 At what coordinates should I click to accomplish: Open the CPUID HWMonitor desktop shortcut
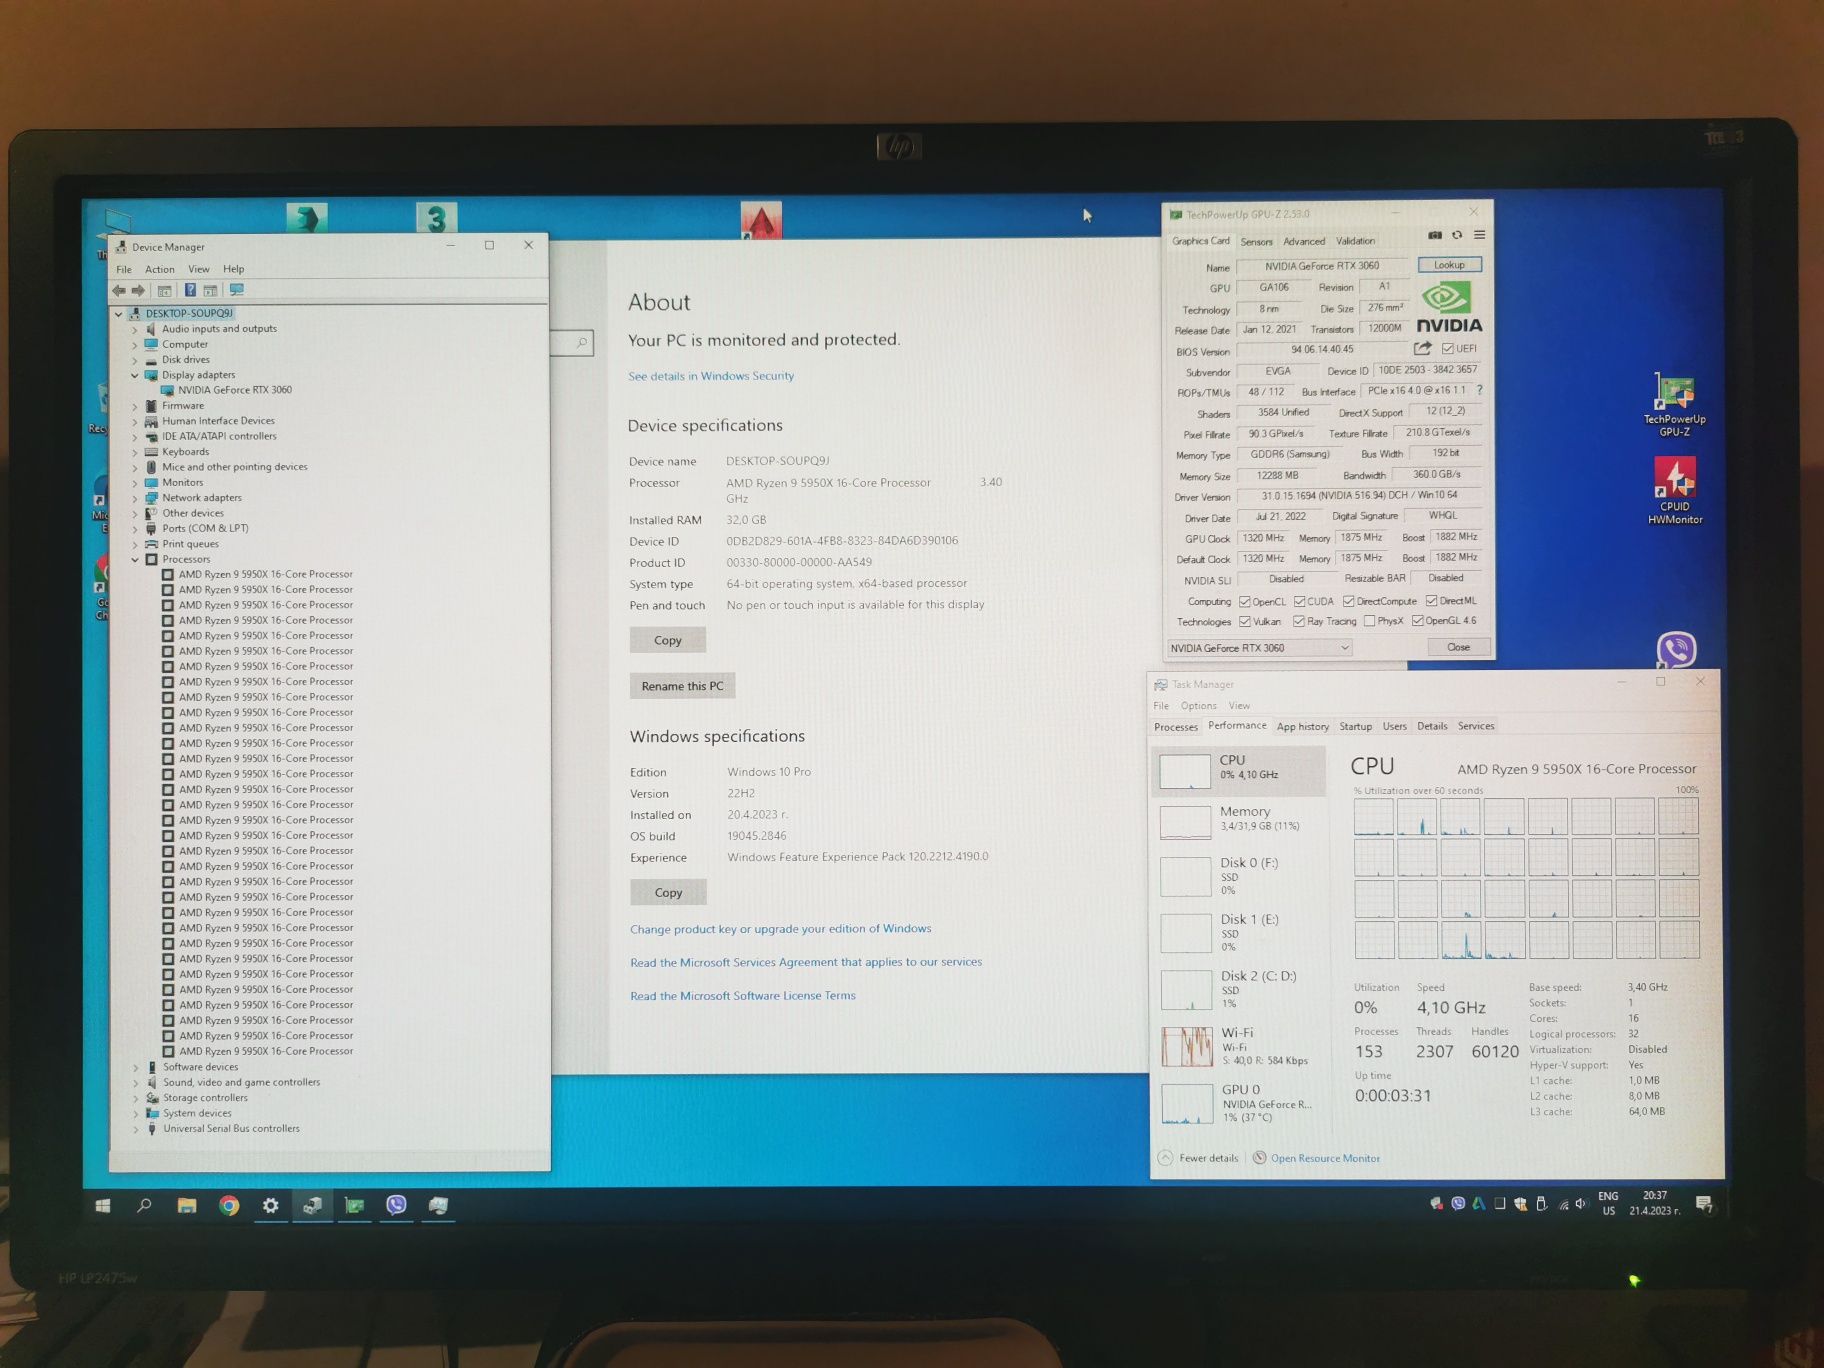[x=1675, y=490]
